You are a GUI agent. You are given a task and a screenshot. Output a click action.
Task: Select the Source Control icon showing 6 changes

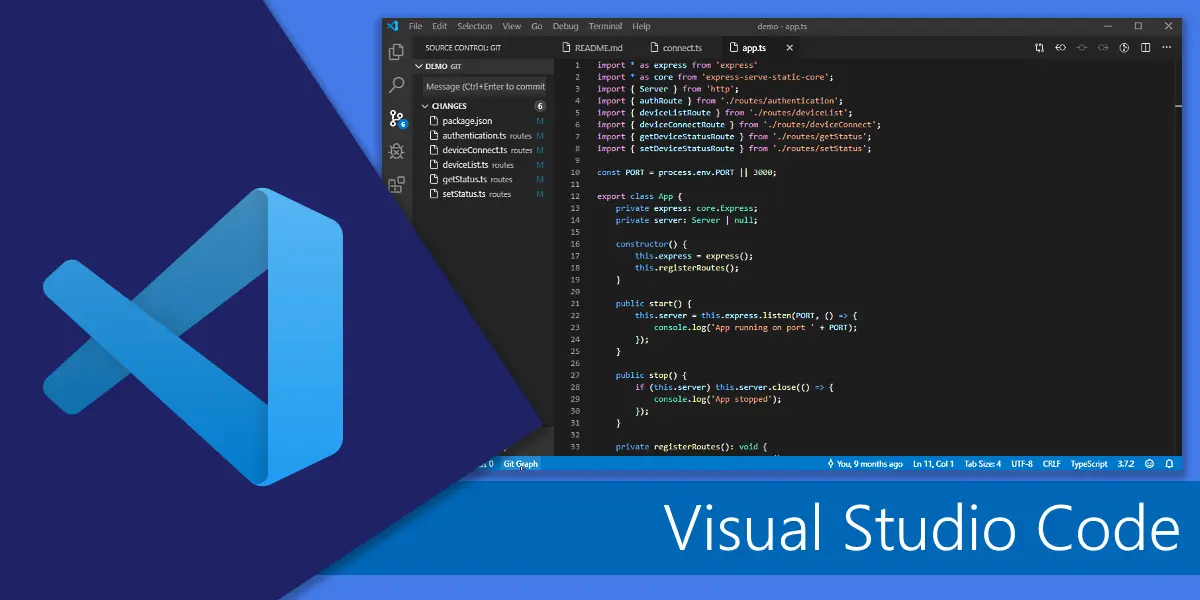click(396, 120)
